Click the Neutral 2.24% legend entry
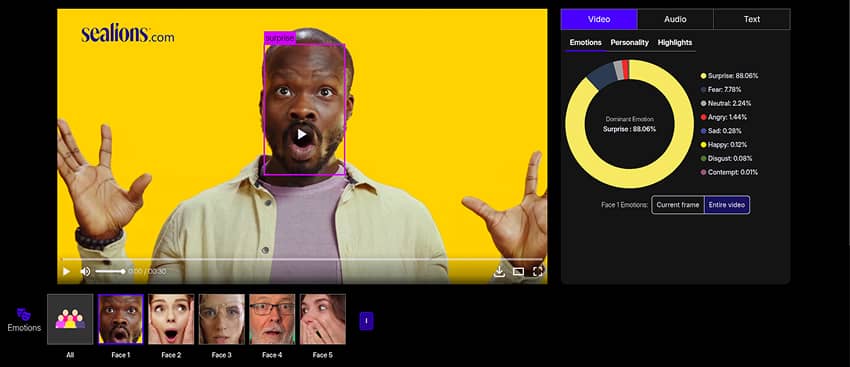The height and width of the screenshot is (367, 850). point(725,103)
